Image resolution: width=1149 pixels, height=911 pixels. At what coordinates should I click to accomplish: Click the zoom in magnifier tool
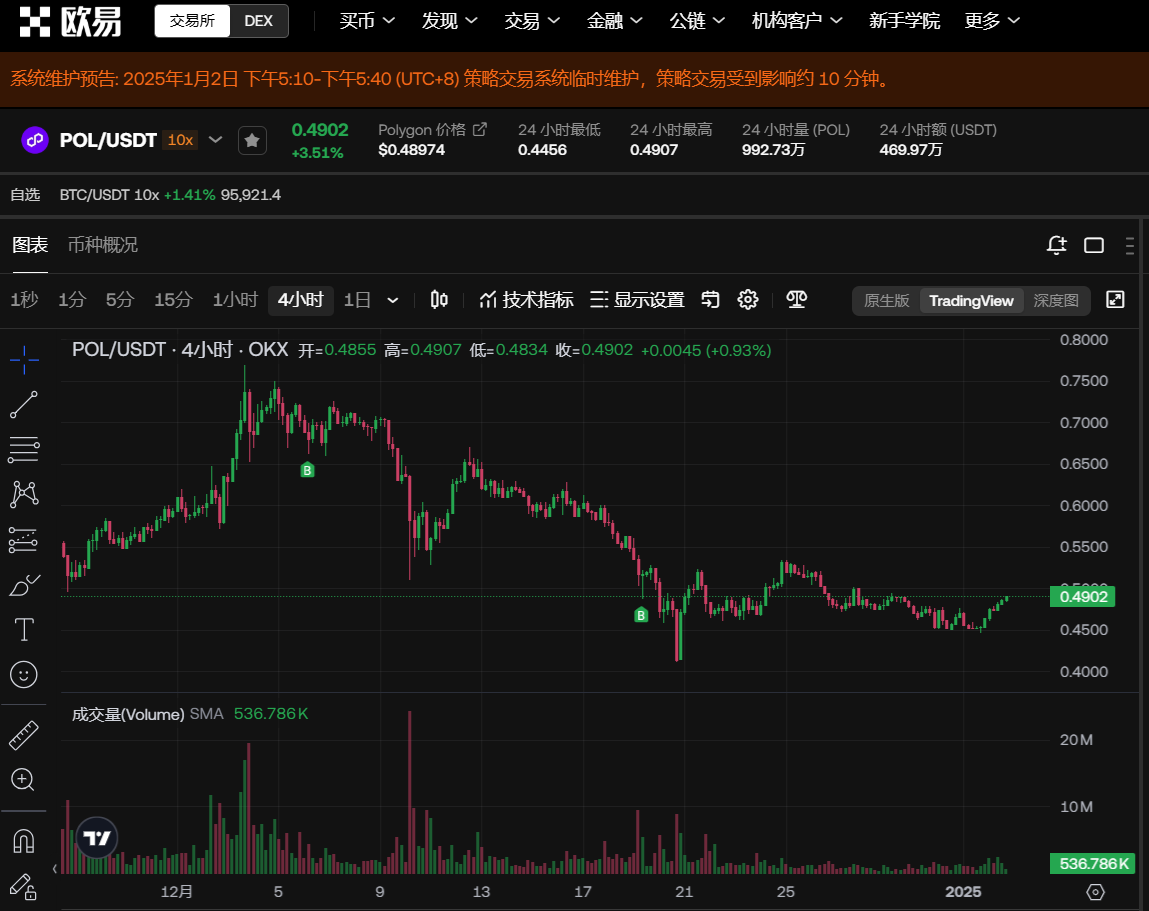(24, 779)
